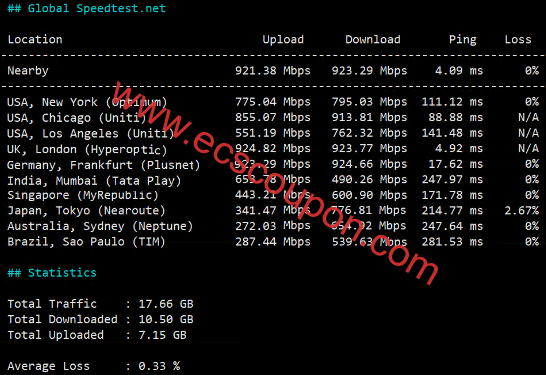Click New York upload 775.04 Mbps

pos(273,102)
